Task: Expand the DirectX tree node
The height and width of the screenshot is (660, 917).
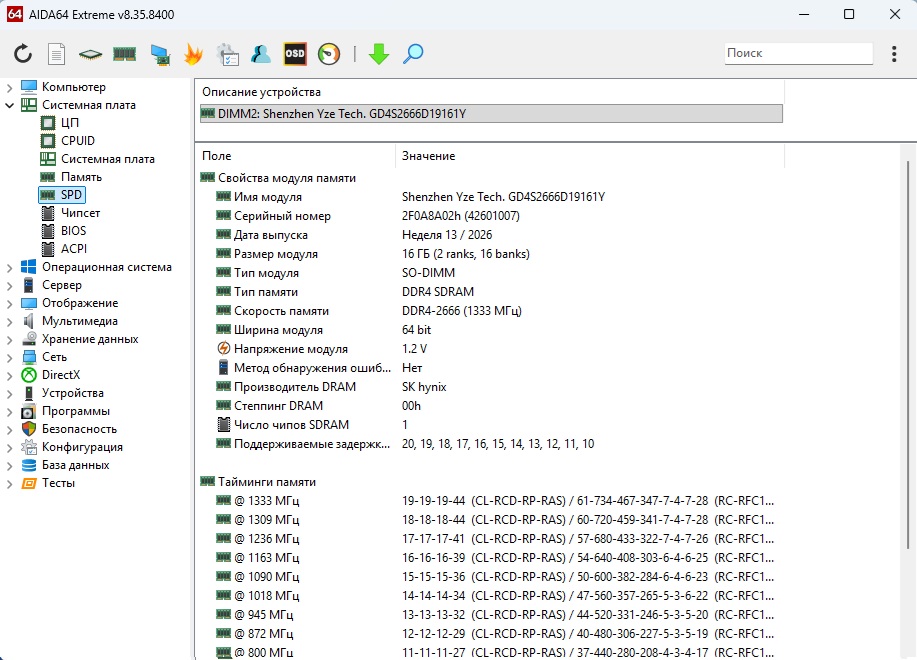Action: point(9,376)
